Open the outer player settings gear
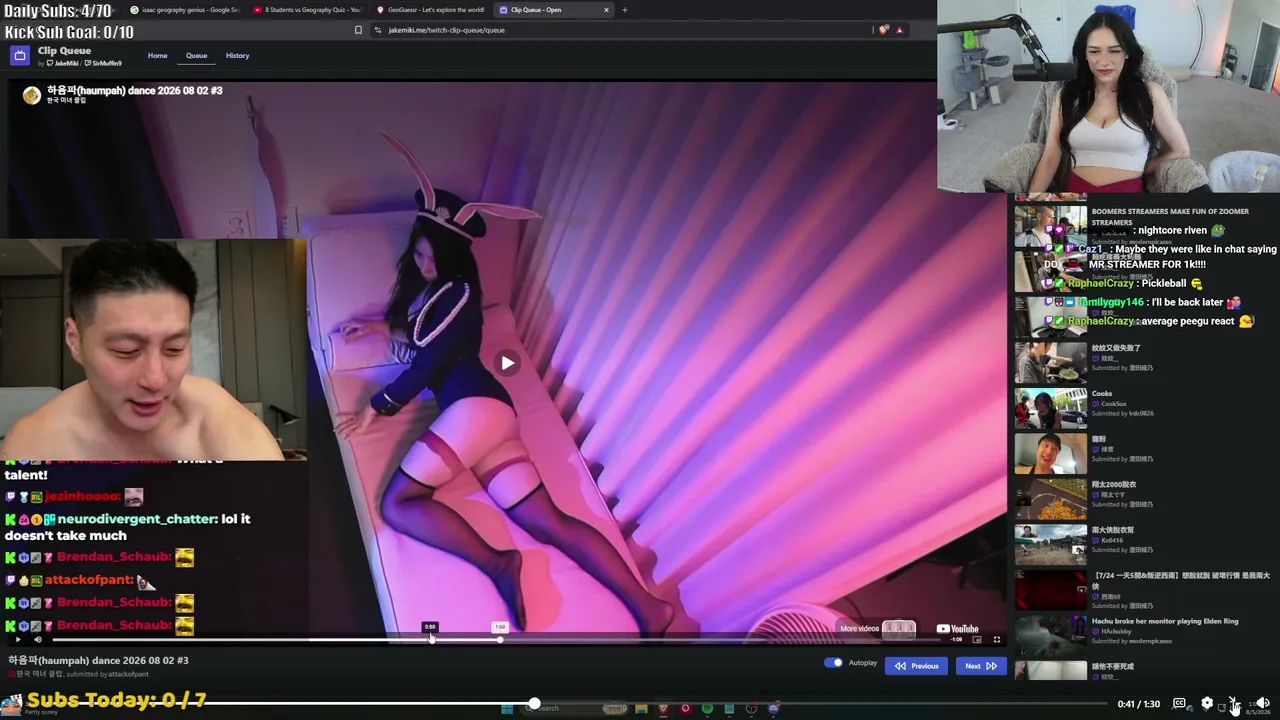The height and width of the screenshot is (720, 1280). click(x=1207, y=704)
